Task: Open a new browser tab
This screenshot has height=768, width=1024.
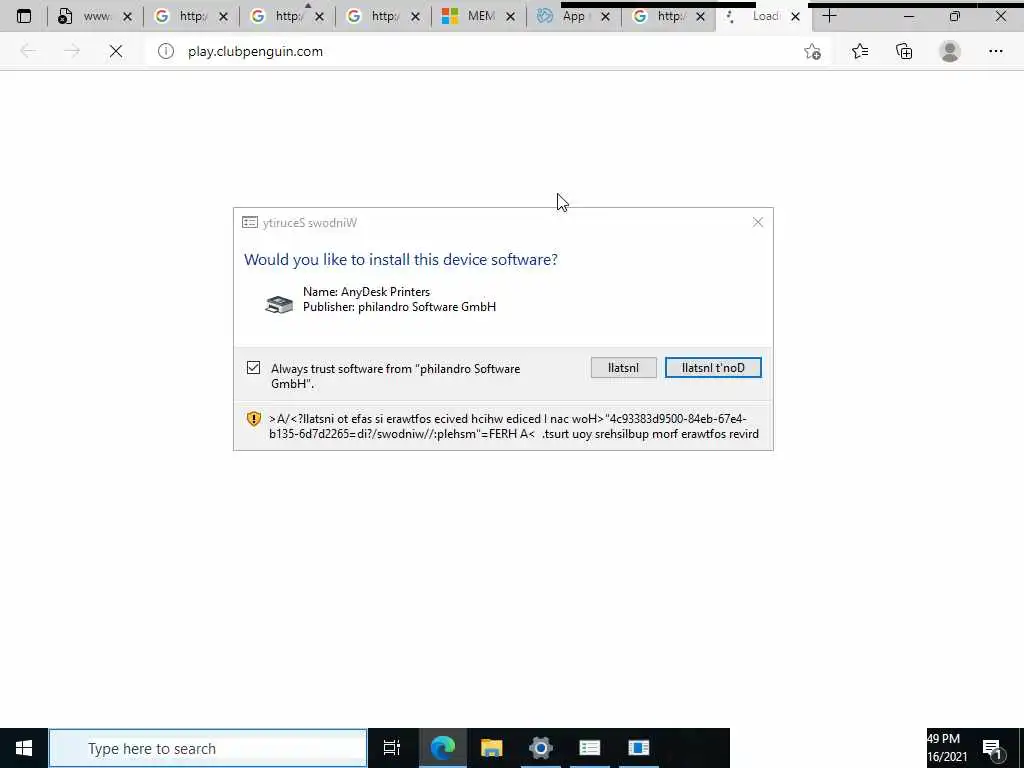Action: tap(829, 16)
